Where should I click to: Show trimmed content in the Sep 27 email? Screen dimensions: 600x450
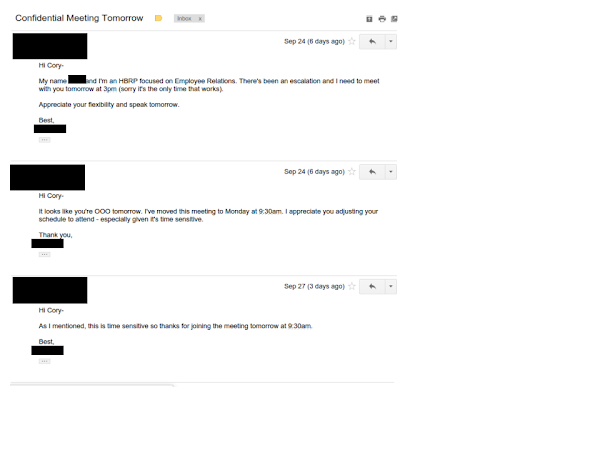pos(44,361)
